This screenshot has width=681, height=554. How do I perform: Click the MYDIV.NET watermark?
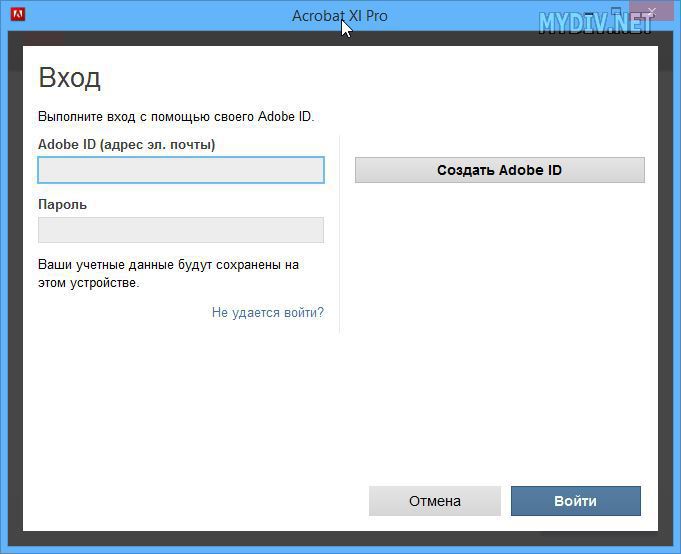[595, 23]
